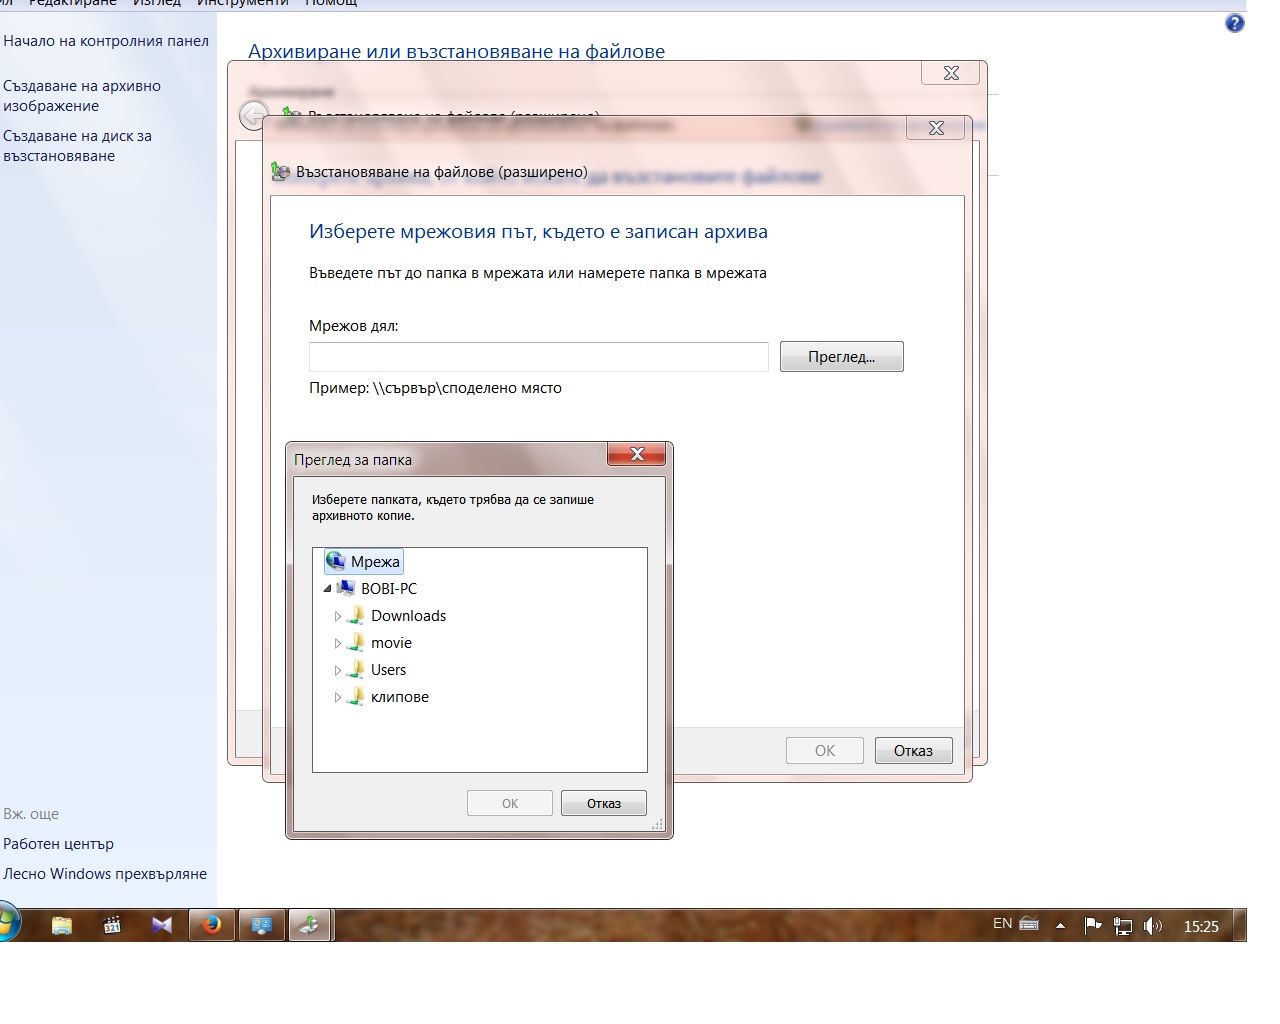Click the volume speaker tray icon

(1153, 926)
